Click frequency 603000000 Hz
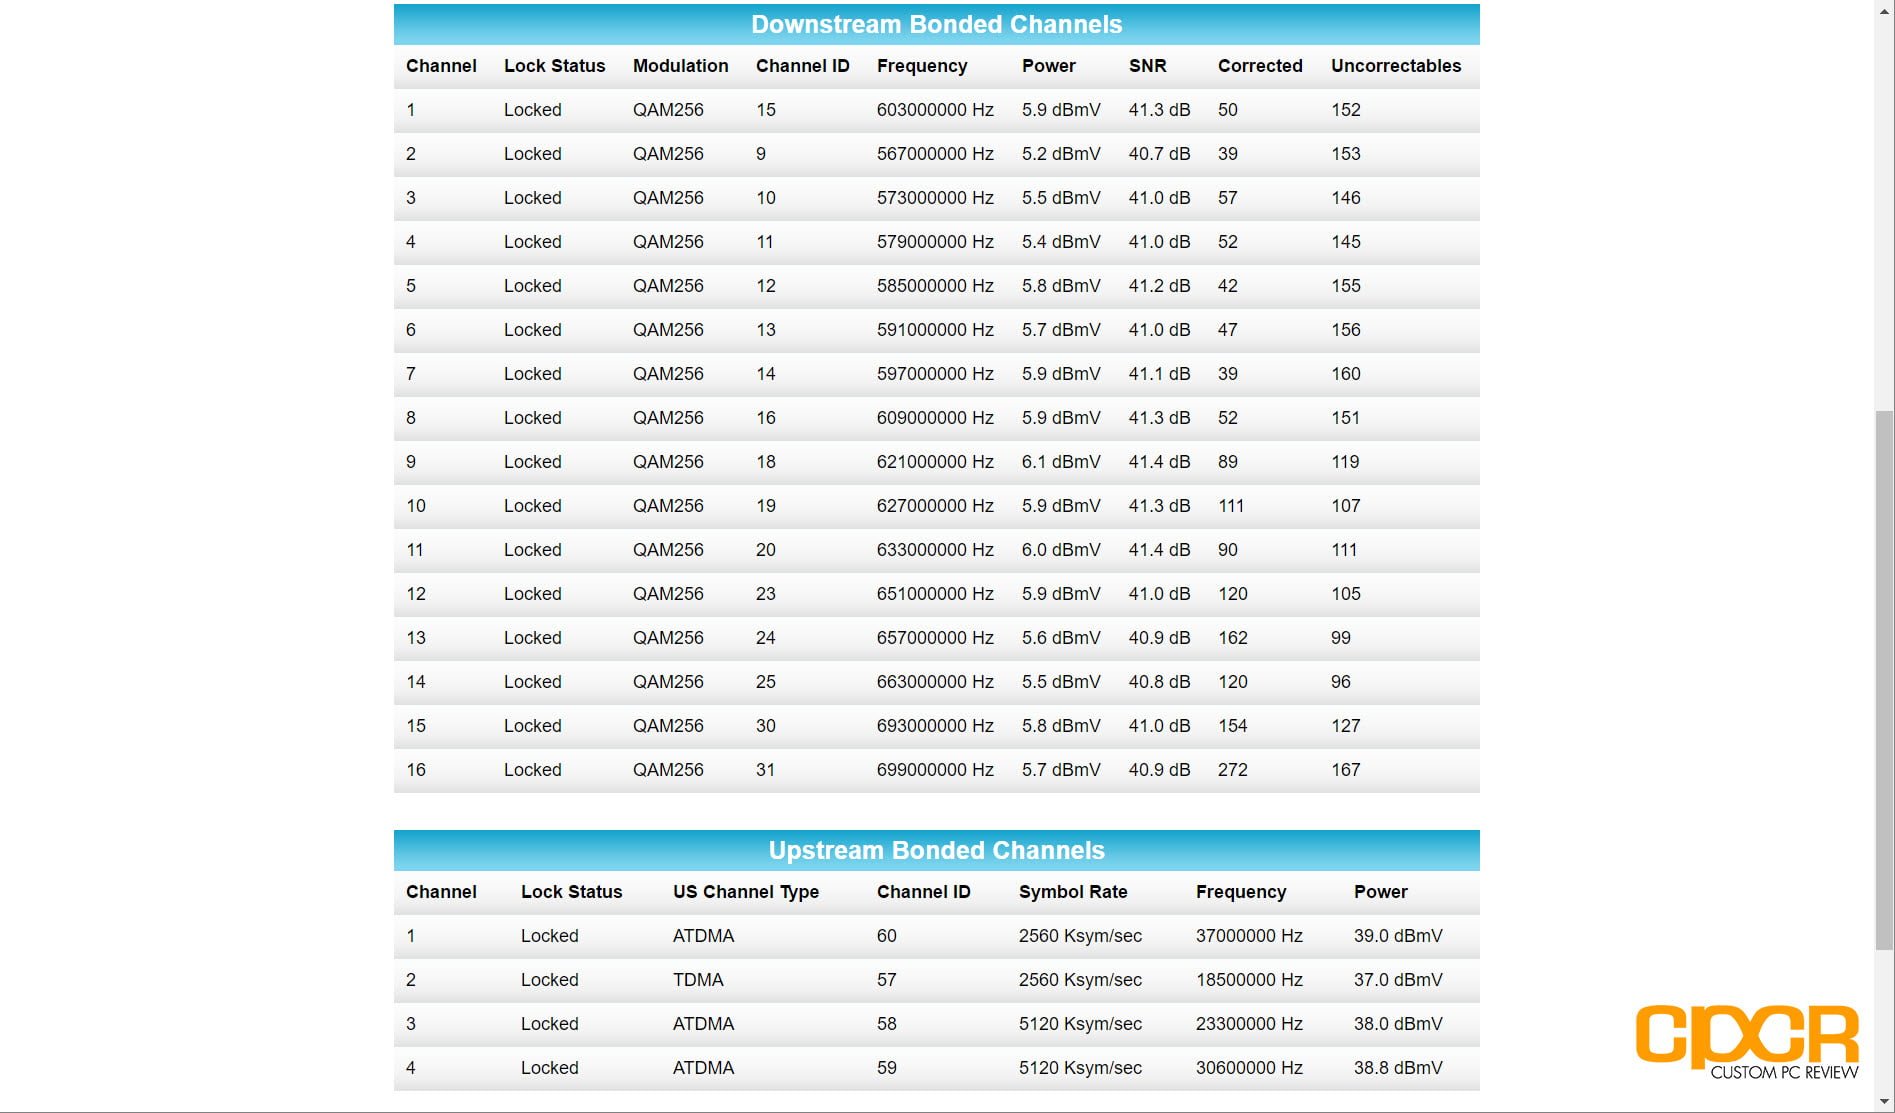The image size is (1895, 1113). pos(935,110)
